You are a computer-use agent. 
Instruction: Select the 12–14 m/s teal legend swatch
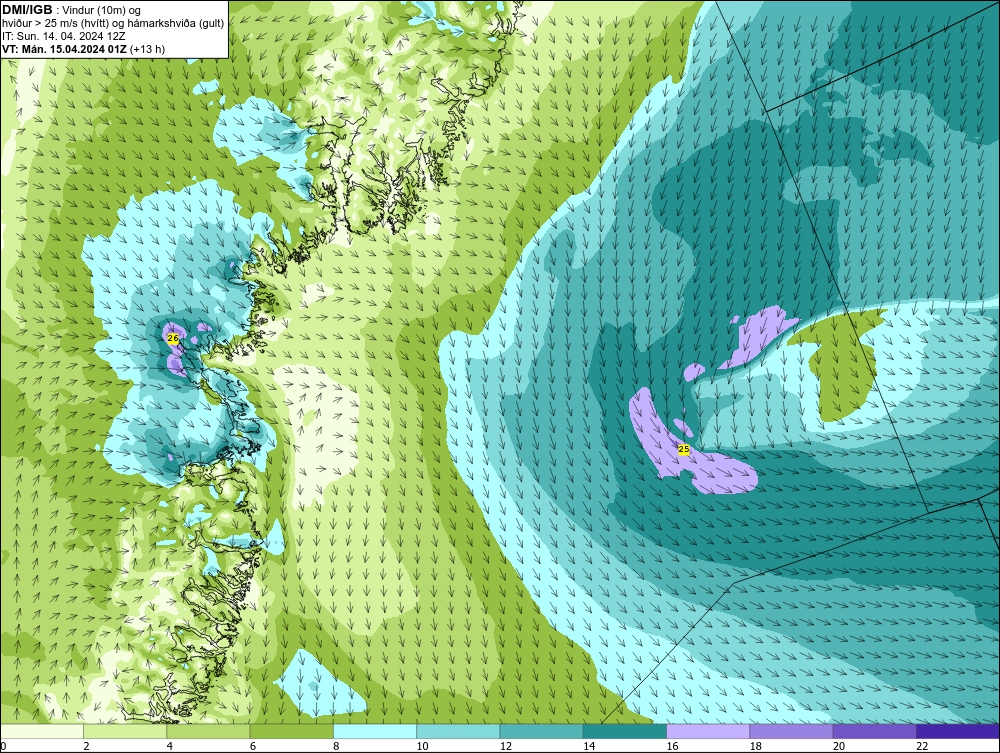[x=541, y=731]
